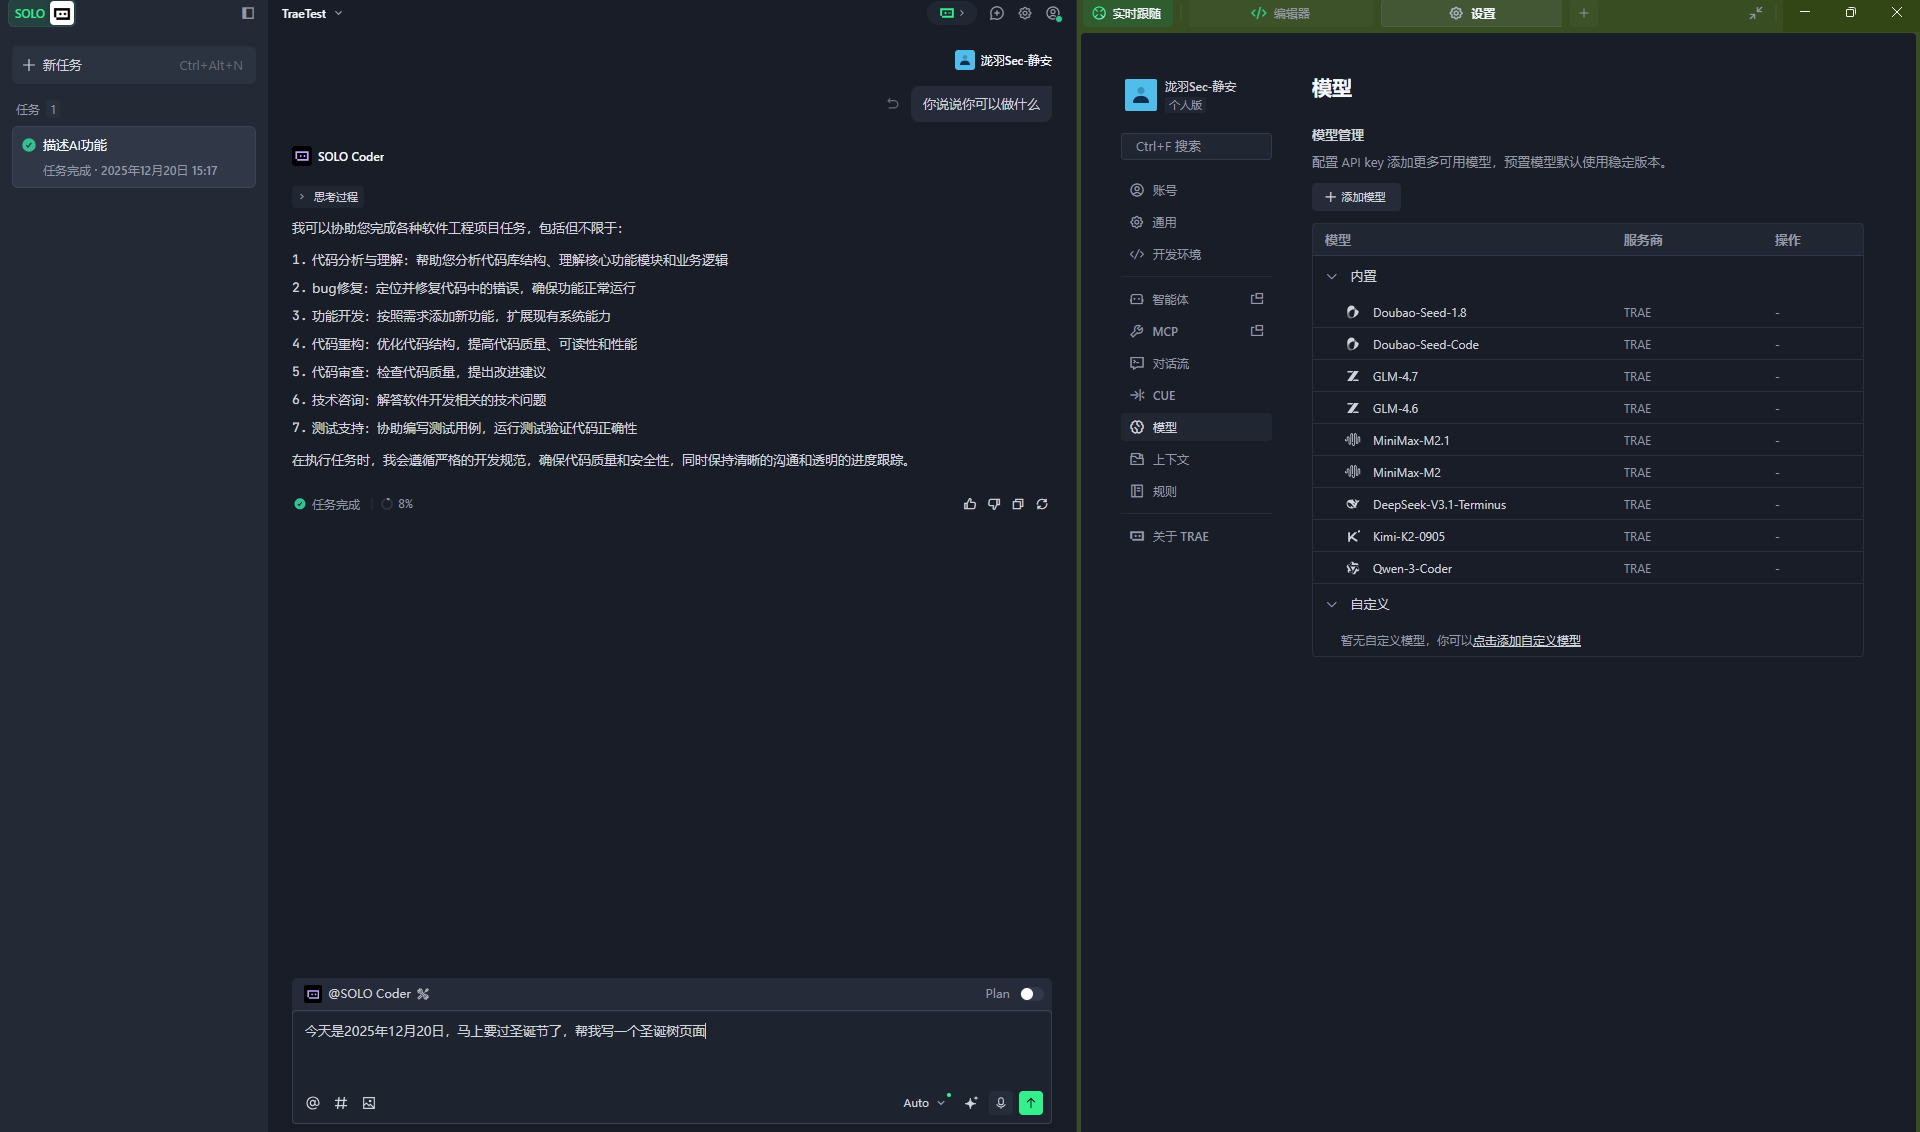Open 账号 settings section

[x=1196, y=190]
